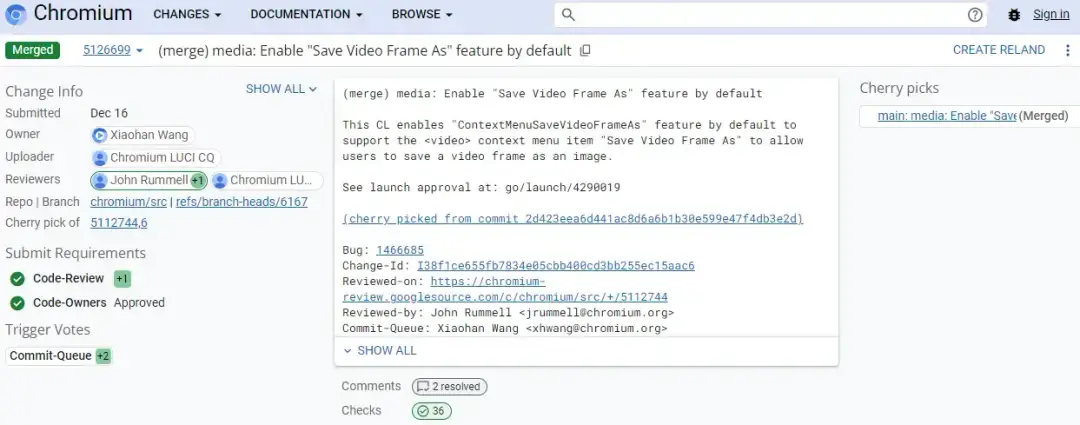Open the main: media cherry pick link
The width and height of the screenshot is (1080, 425).
946,116
